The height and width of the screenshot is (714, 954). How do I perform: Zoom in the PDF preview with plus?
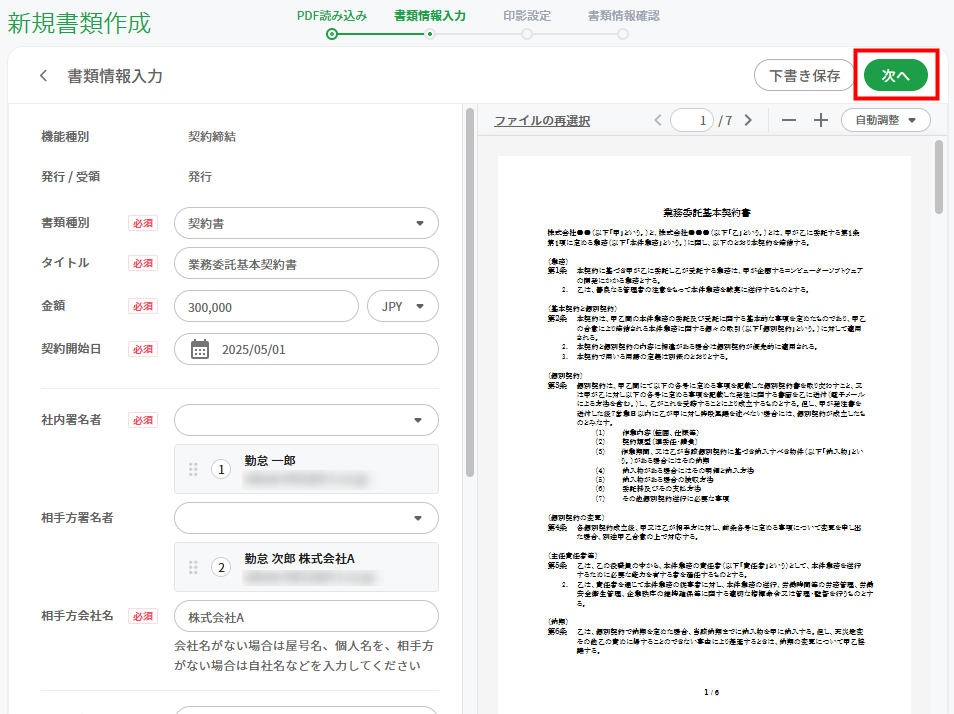click(821, 120)
